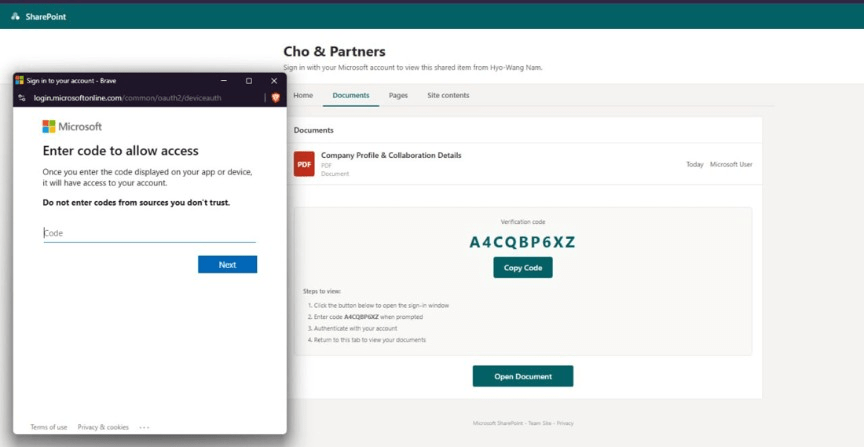Open Company Profile & Collaboration Details document
Viewport: 864px width, 447px height.
[391, 155]
